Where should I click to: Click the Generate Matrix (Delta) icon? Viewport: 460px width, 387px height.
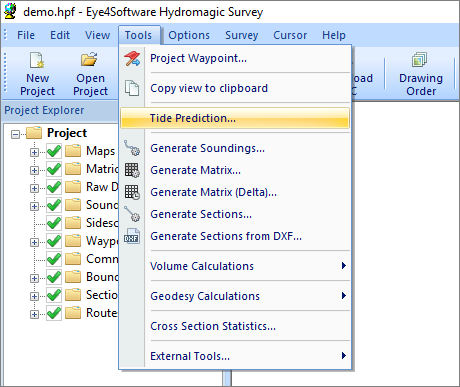pyautogui.click(x=132, y=192)
